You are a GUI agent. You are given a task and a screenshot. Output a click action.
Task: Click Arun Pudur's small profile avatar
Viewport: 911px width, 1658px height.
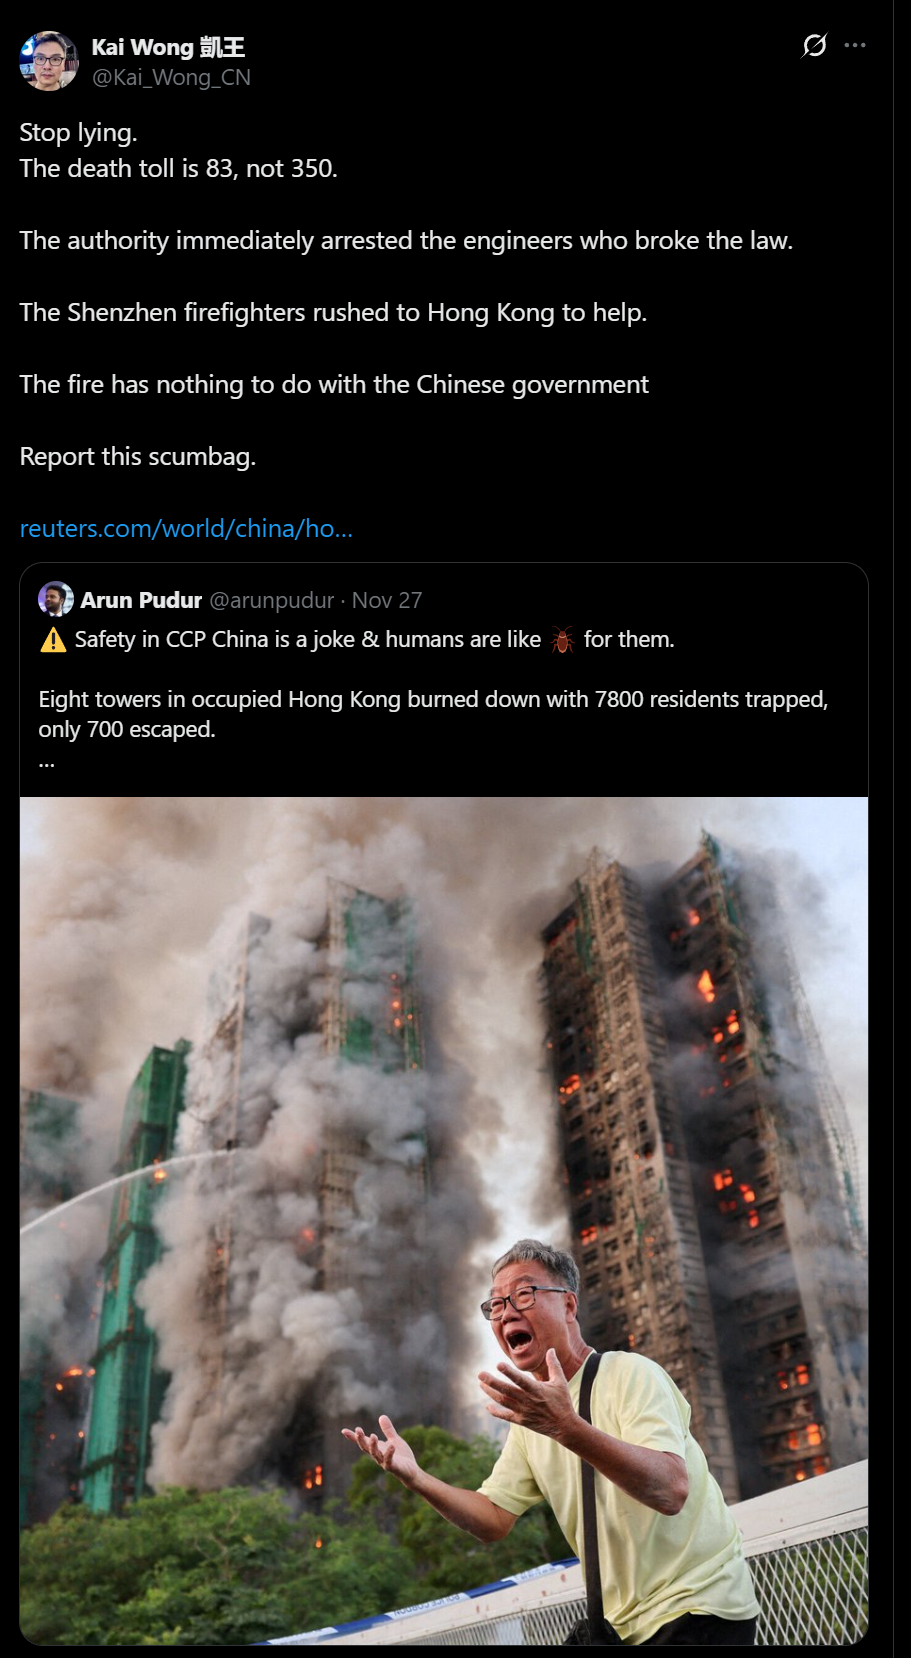(x=56, y=599)
